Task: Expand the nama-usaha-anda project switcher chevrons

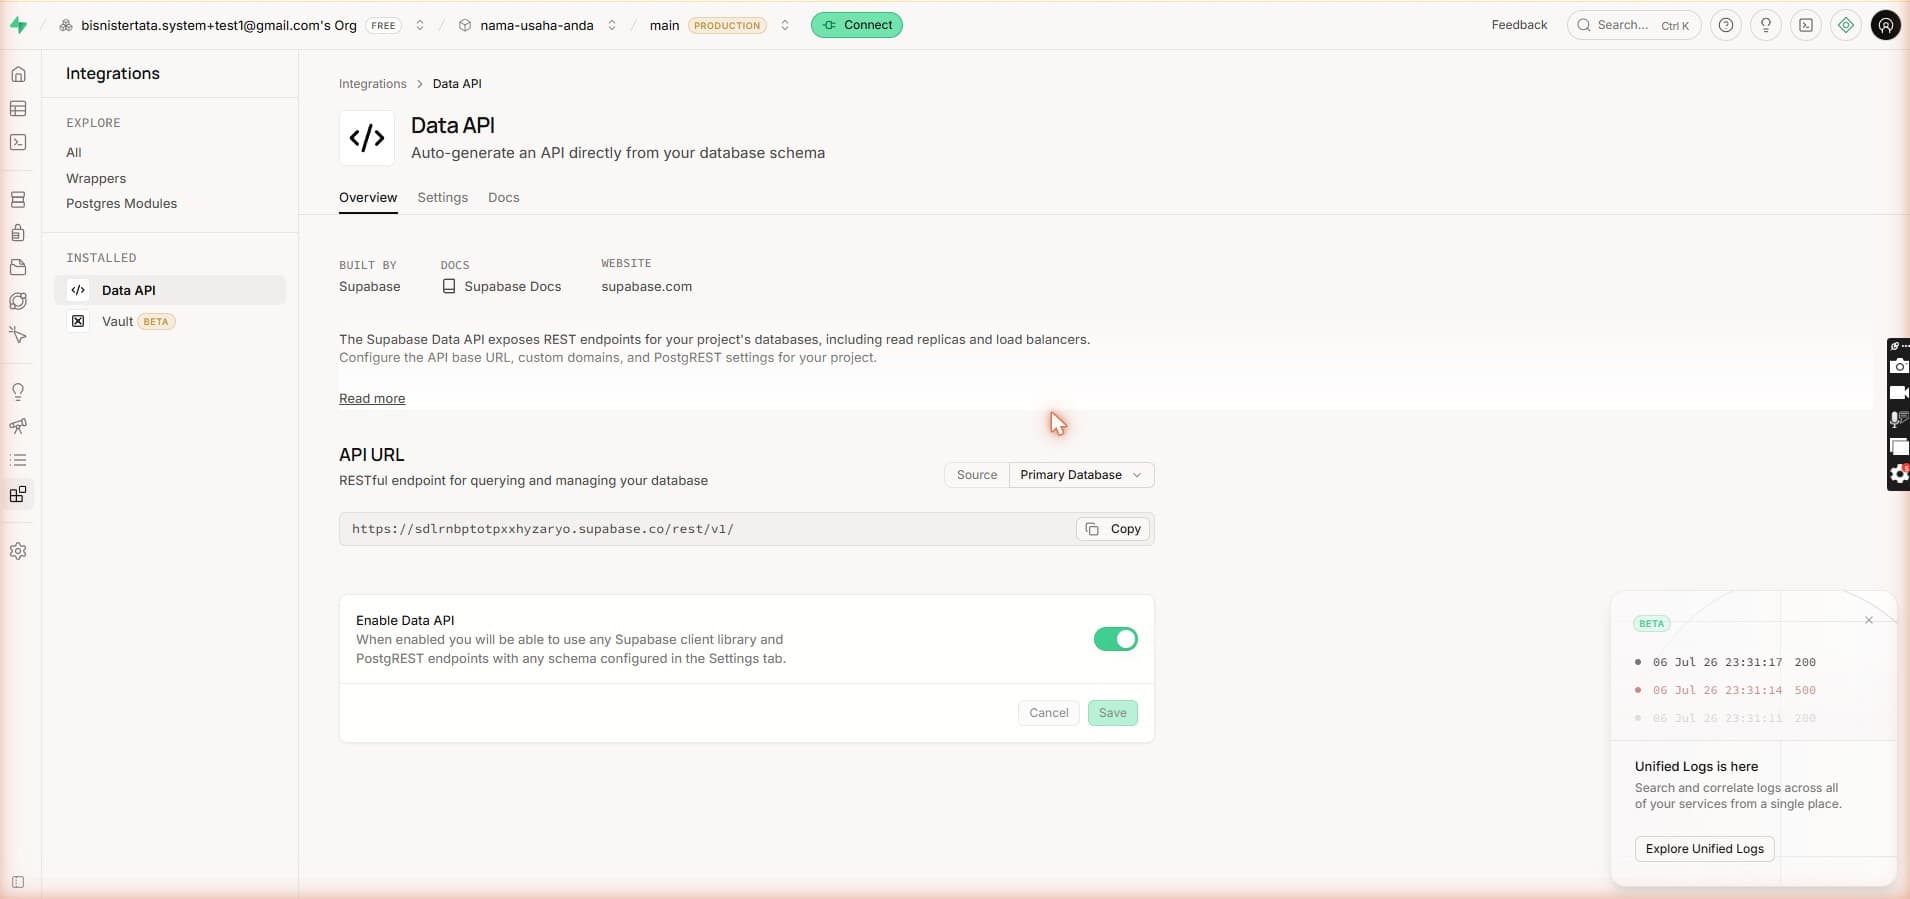Action: pos(612,25)
